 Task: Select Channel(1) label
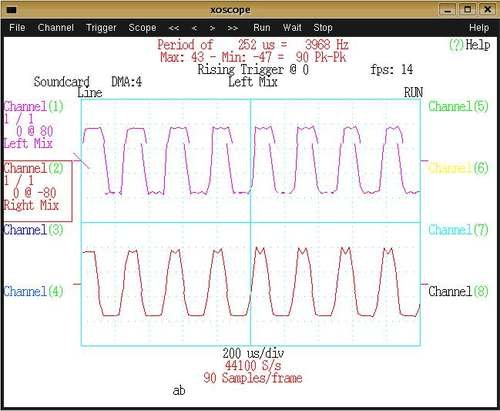(33, 107)
